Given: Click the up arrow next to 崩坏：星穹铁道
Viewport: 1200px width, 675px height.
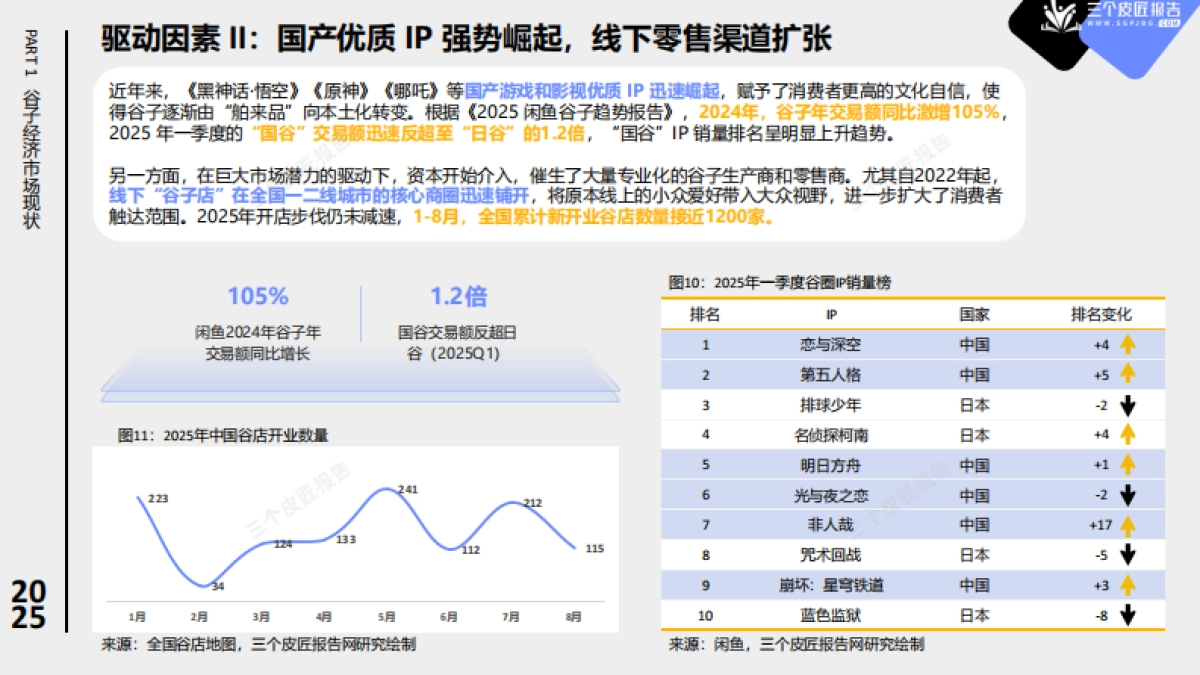Looking at the screenshot, I should (1128, 583).
